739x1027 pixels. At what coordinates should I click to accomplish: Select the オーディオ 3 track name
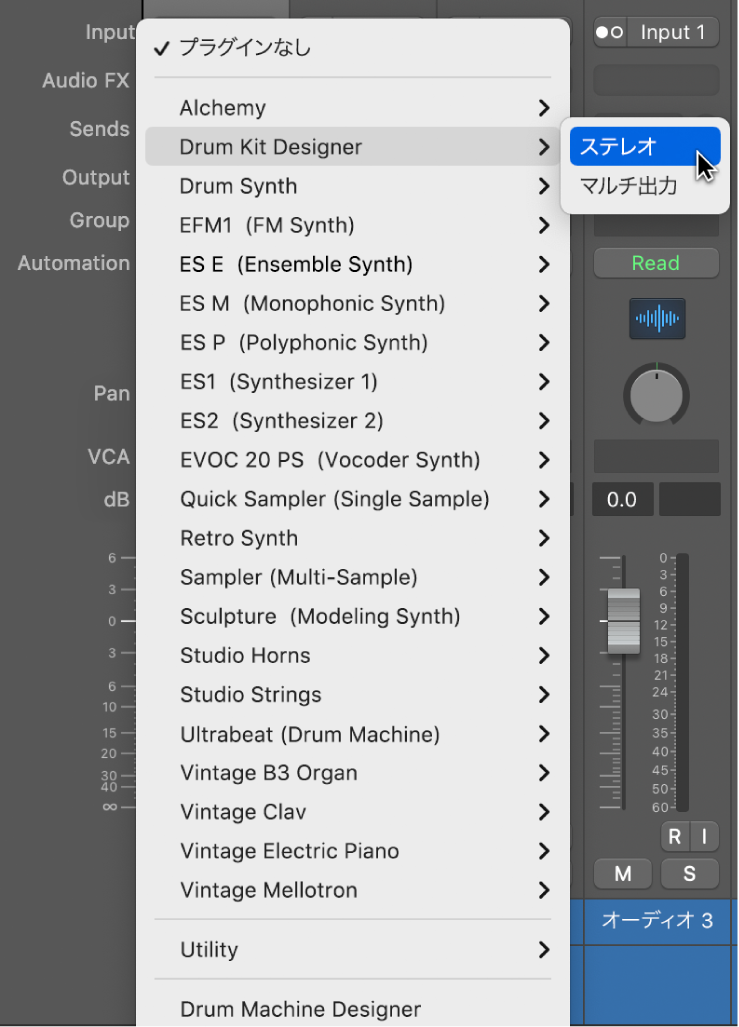[656, 920]
